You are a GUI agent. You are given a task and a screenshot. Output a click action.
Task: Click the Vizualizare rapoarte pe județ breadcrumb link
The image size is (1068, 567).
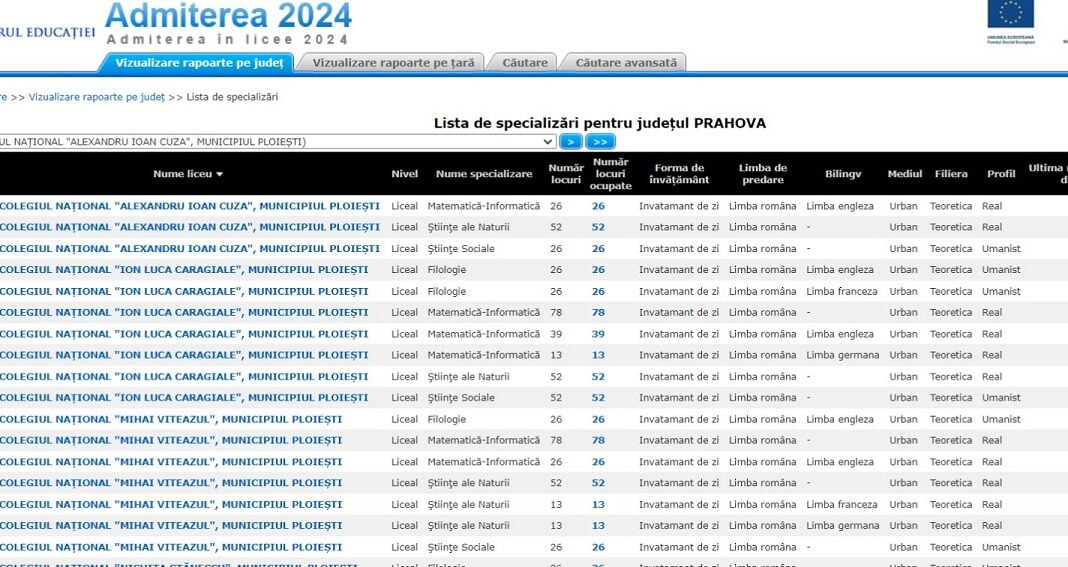(97, 97)
